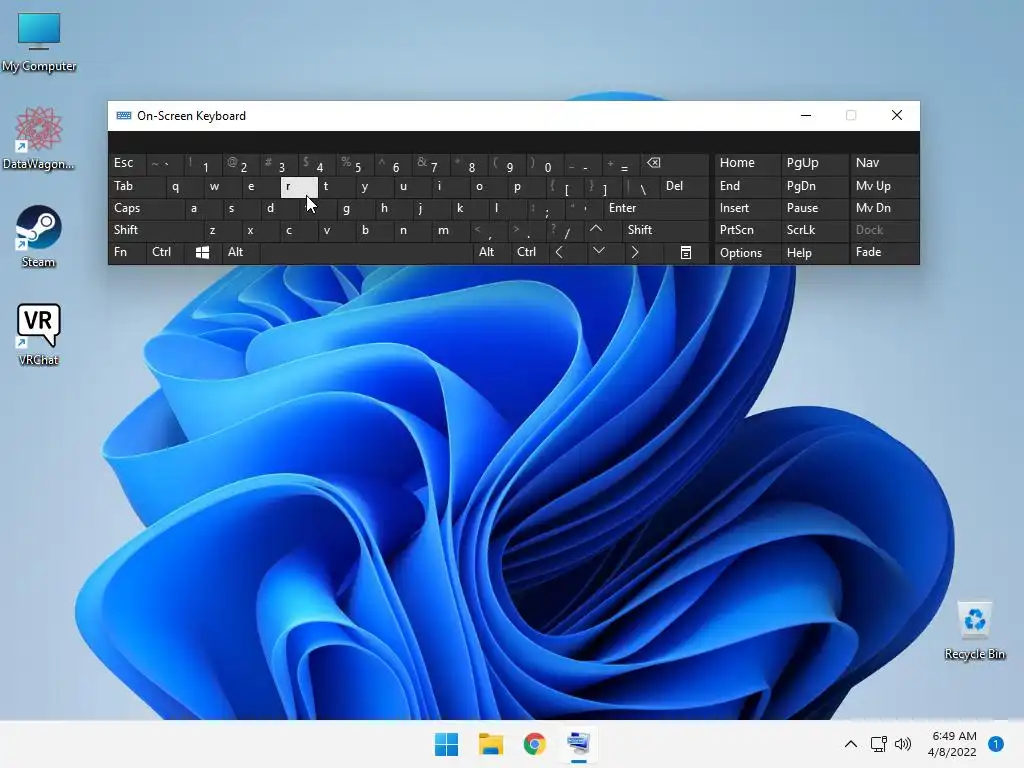The height and width of the screenshot is (768, 1024).
Task: Select the Steam desktop shortcut
Action: click(39, 236)
